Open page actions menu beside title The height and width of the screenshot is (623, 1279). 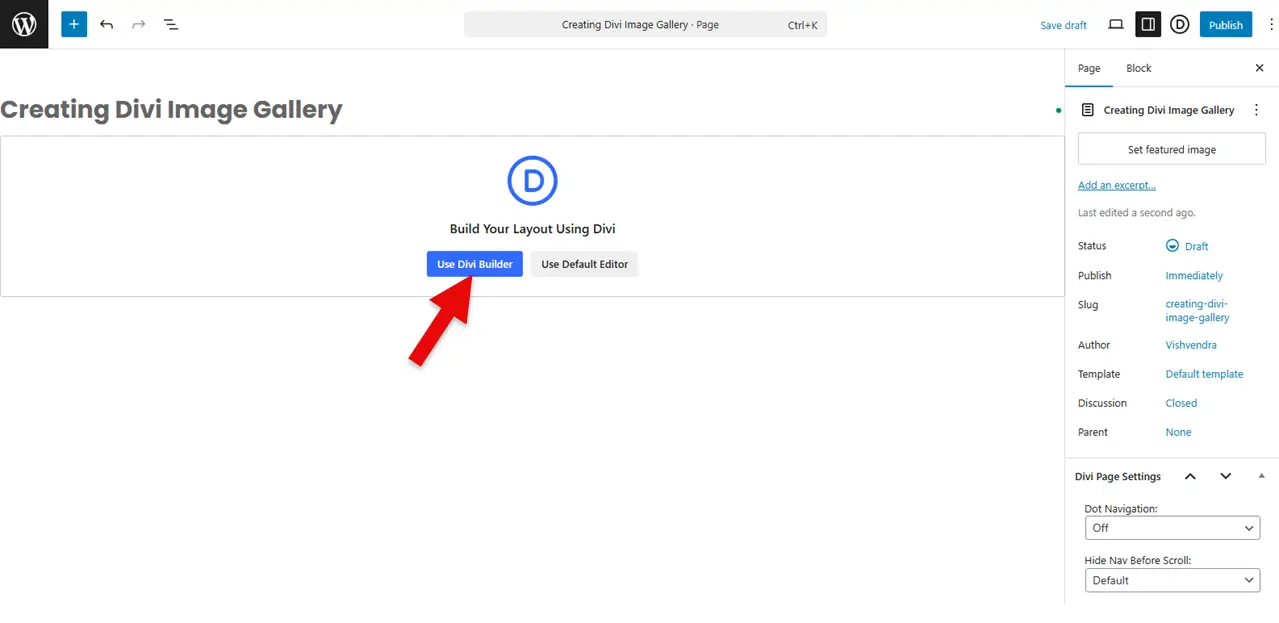click(x=1257, y=110)
